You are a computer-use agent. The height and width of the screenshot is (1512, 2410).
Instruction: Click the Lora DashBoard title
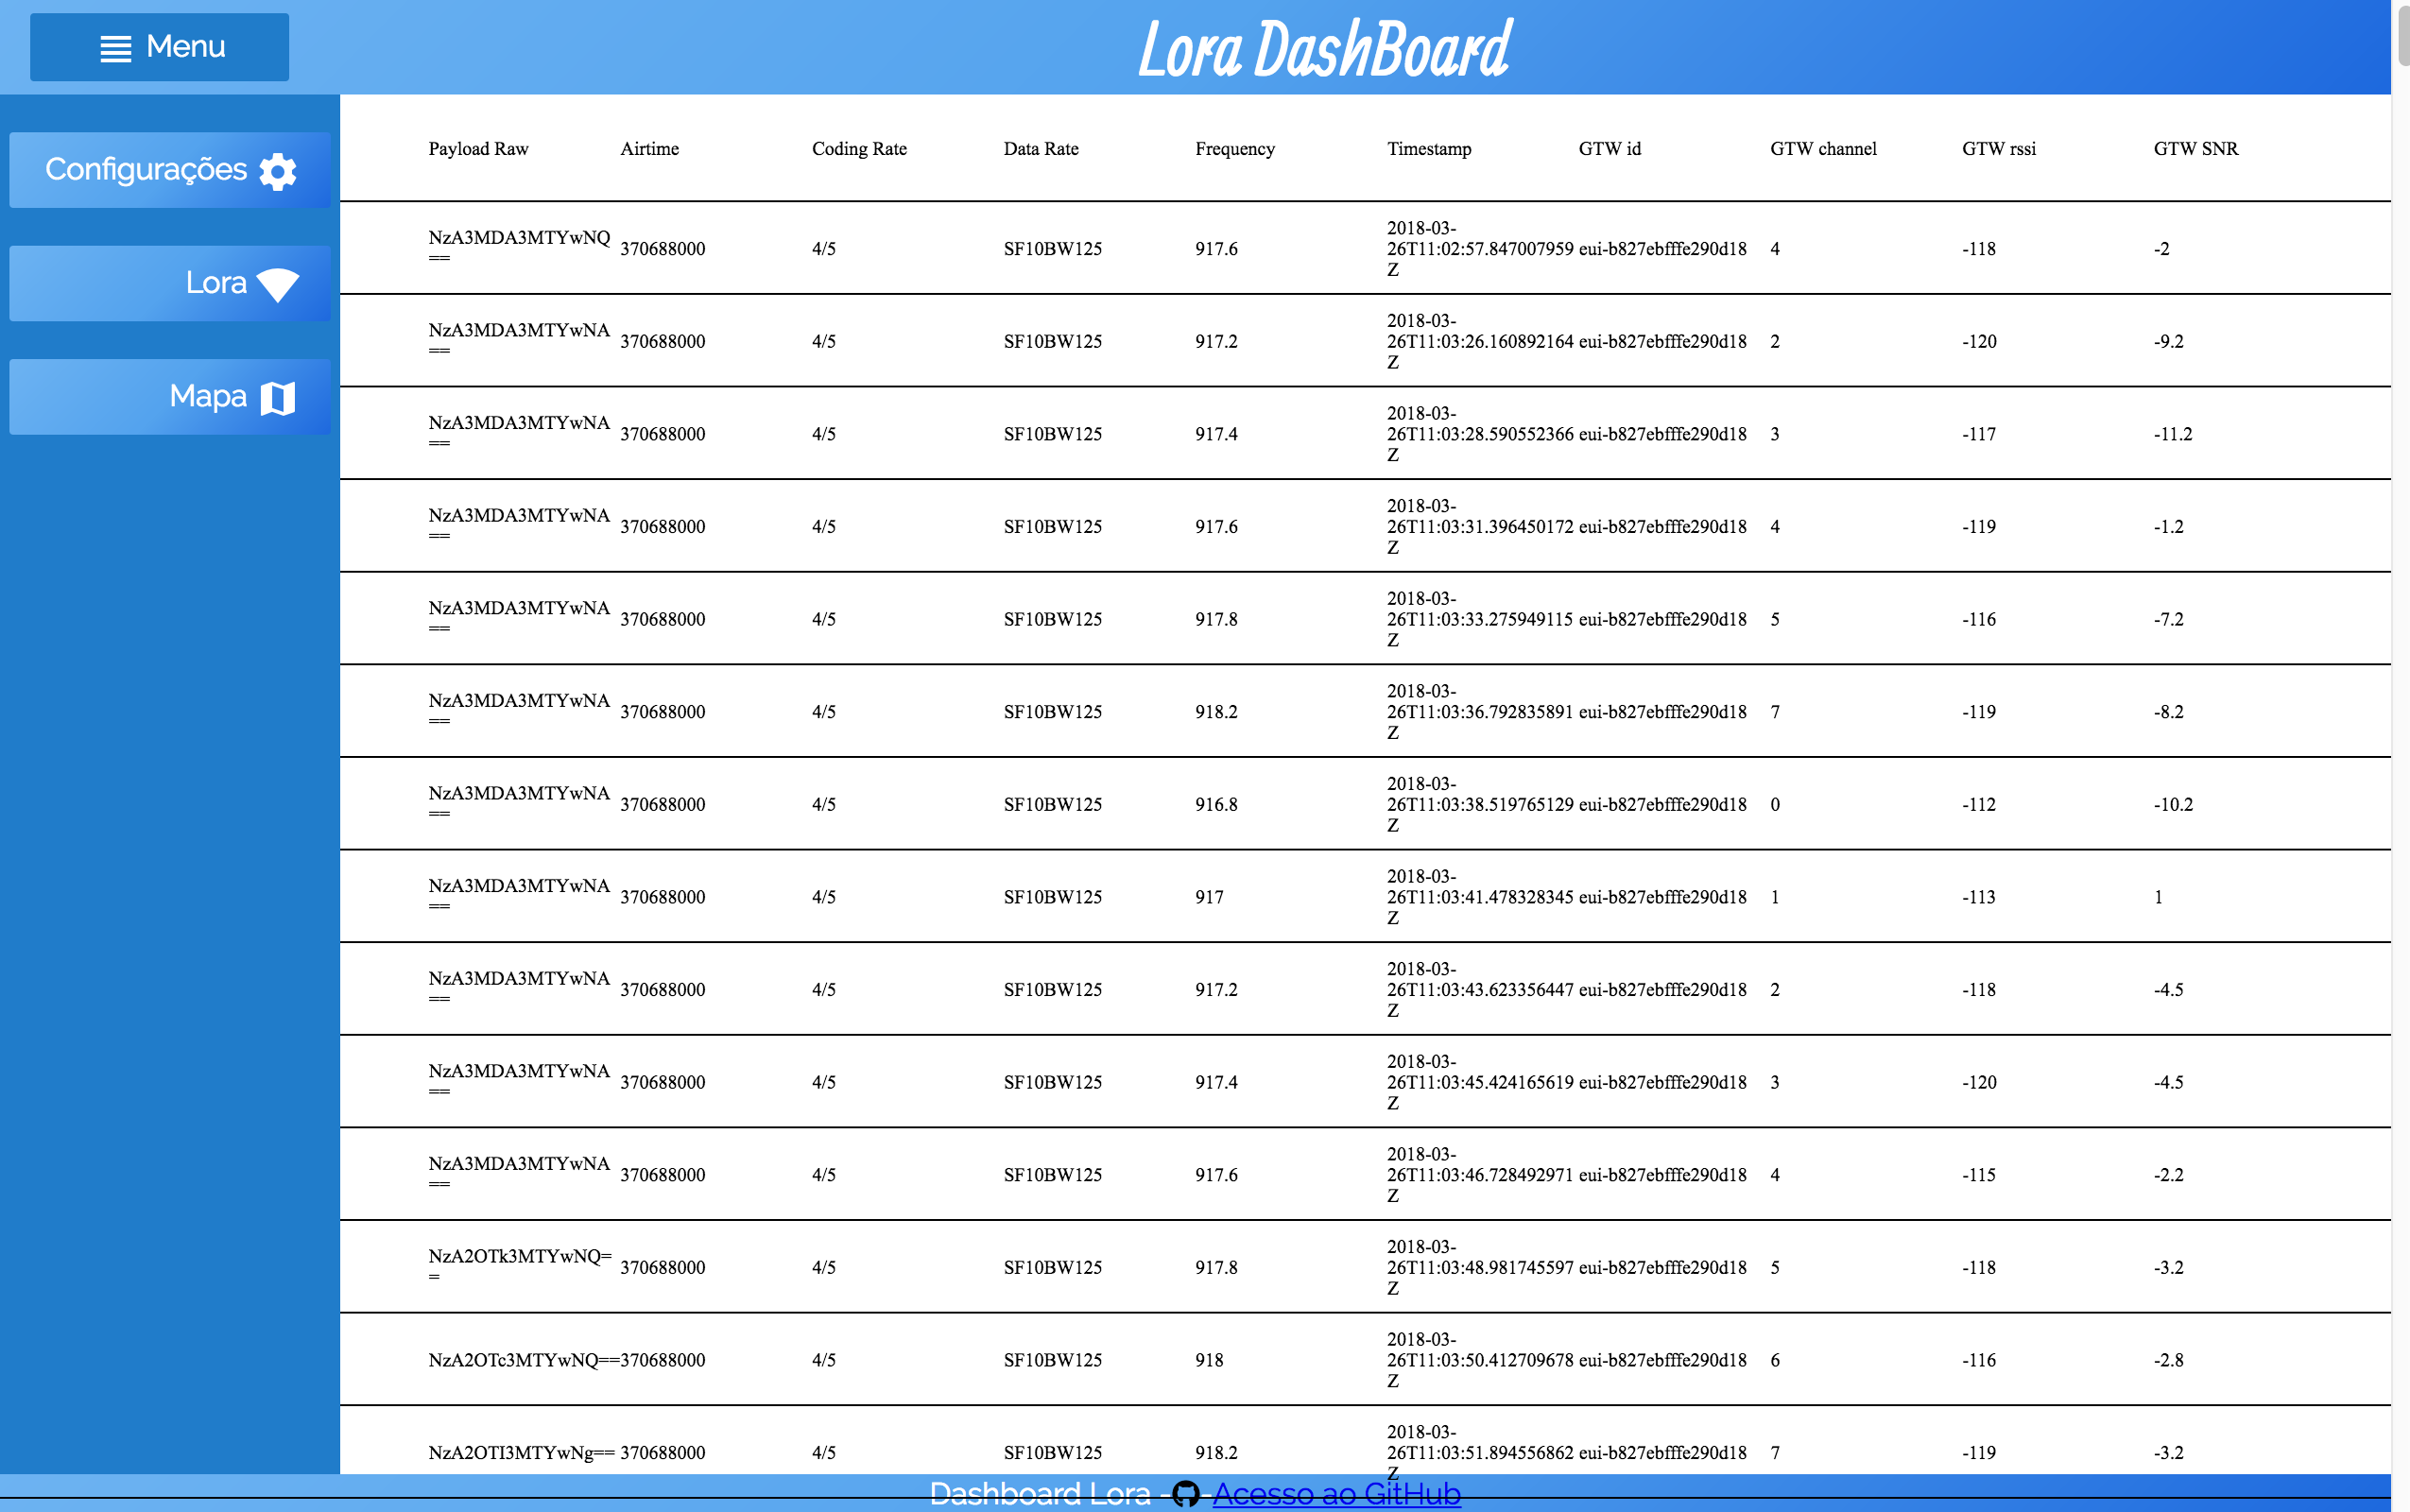point(1324,48)
